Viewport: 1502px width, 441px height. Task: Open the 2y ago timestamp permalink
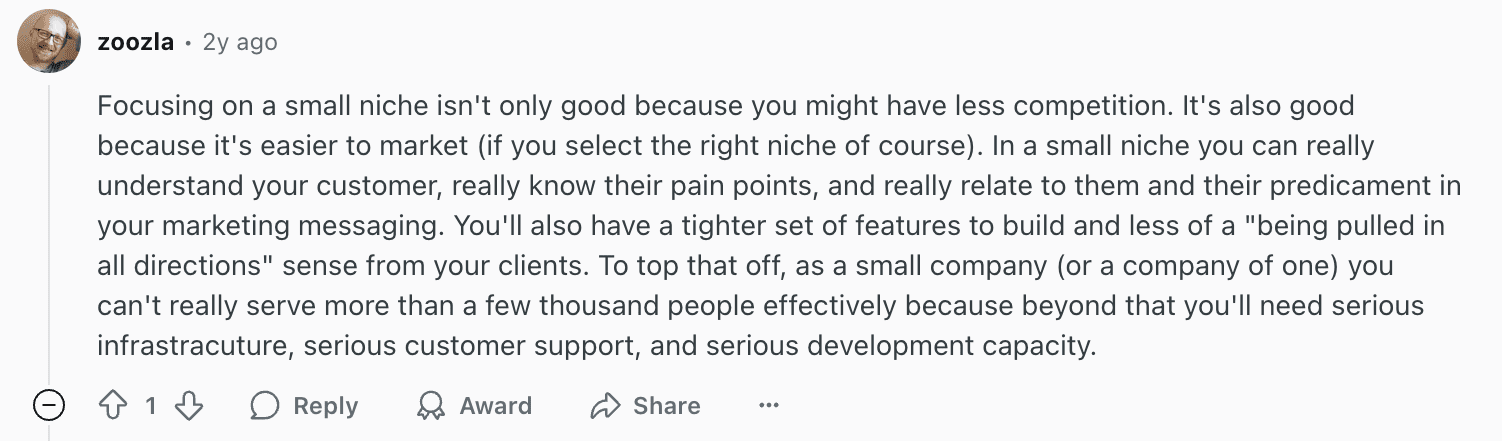click(240, 43)
